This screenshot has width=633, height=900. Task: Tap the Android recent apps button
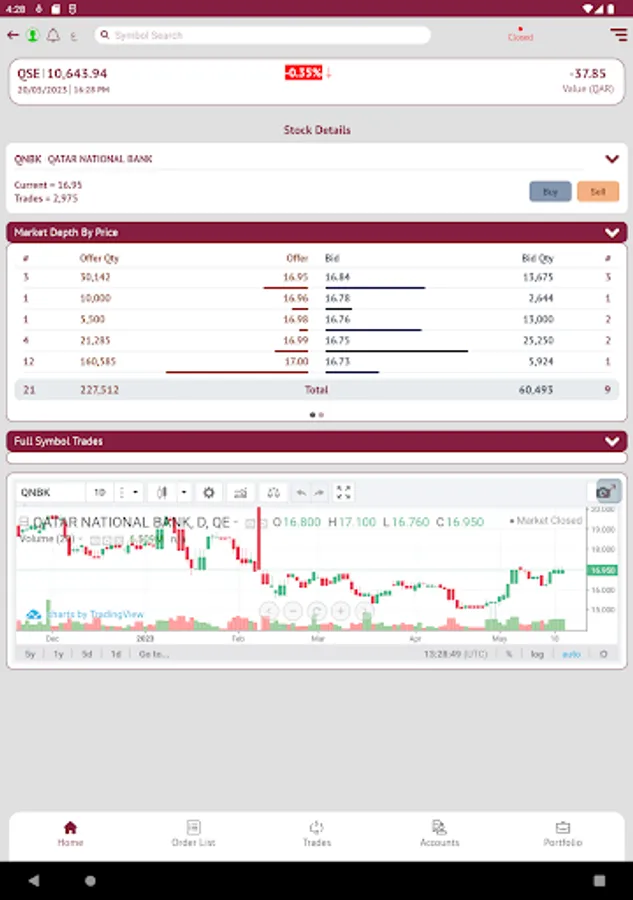pos(599,880)
